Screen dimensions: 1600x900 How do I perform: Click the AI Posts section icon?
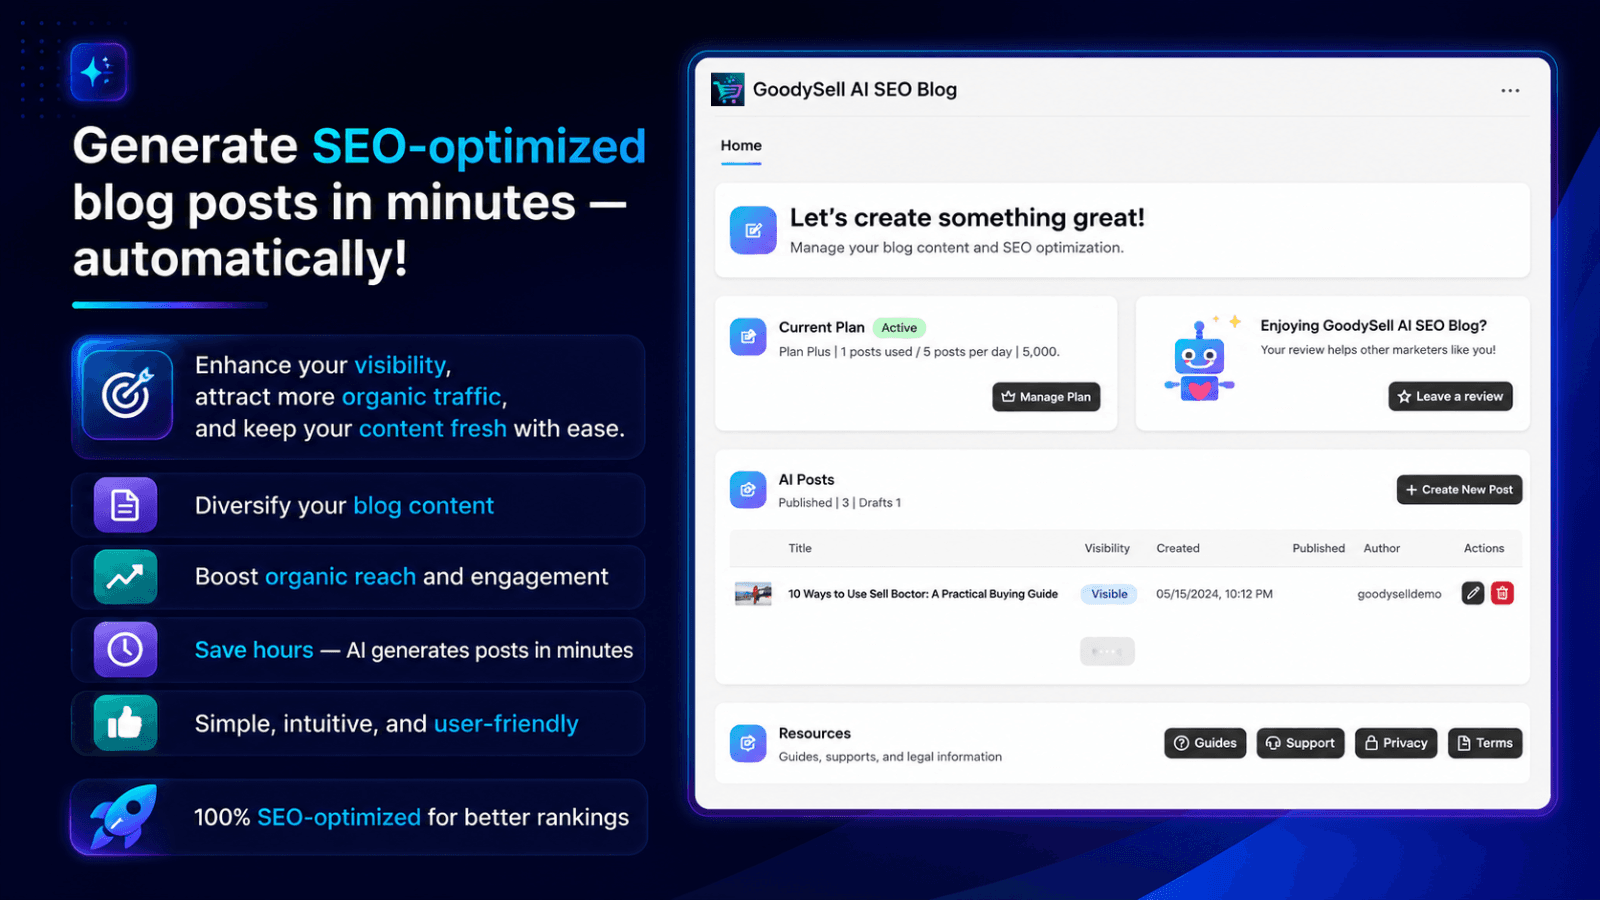point(748,490)
